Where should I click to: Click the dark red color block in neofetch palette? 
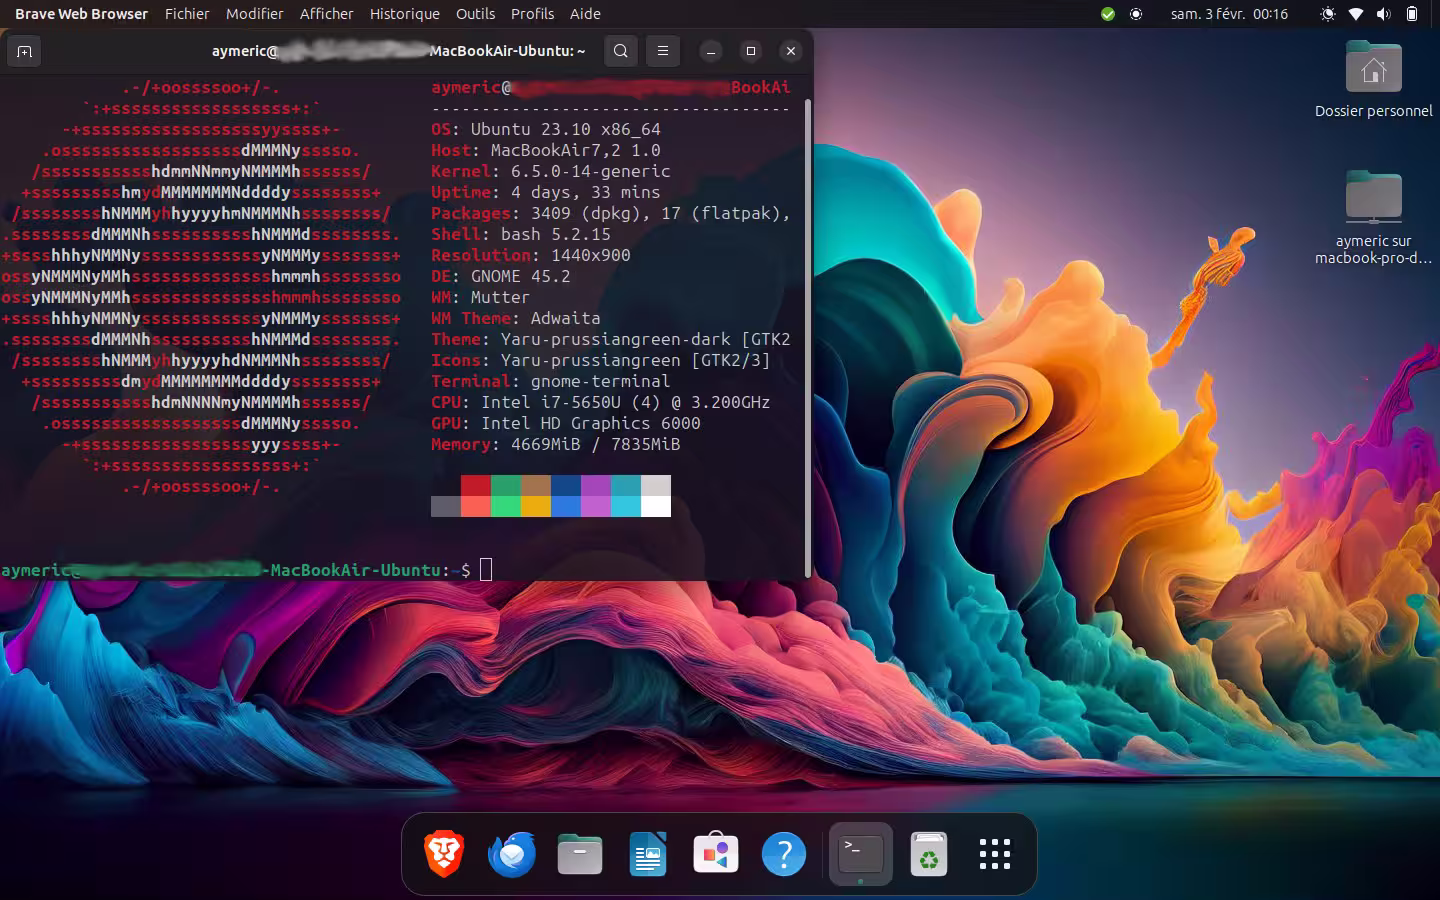point(476,485)
